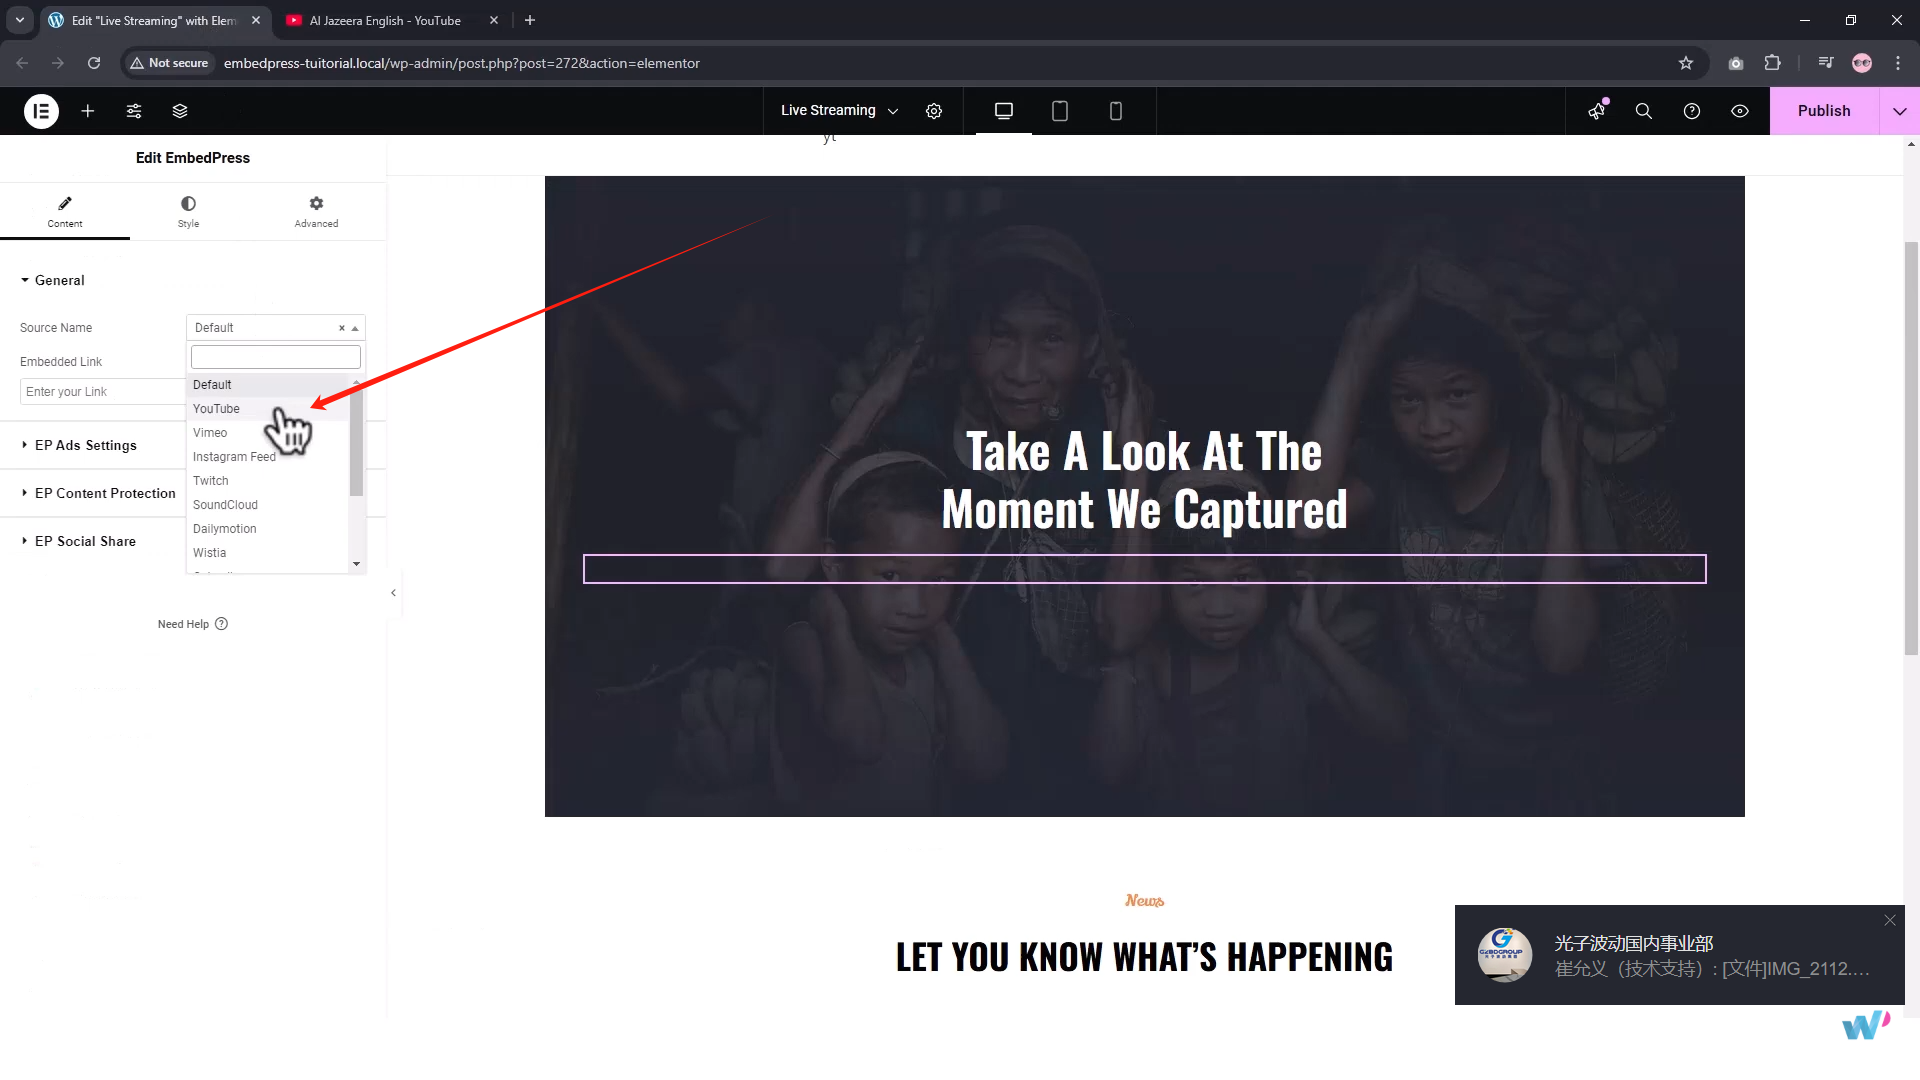Screen dimensions: 1920x1080
Task: Open the Advanced tab
Action: coord(316,211)
